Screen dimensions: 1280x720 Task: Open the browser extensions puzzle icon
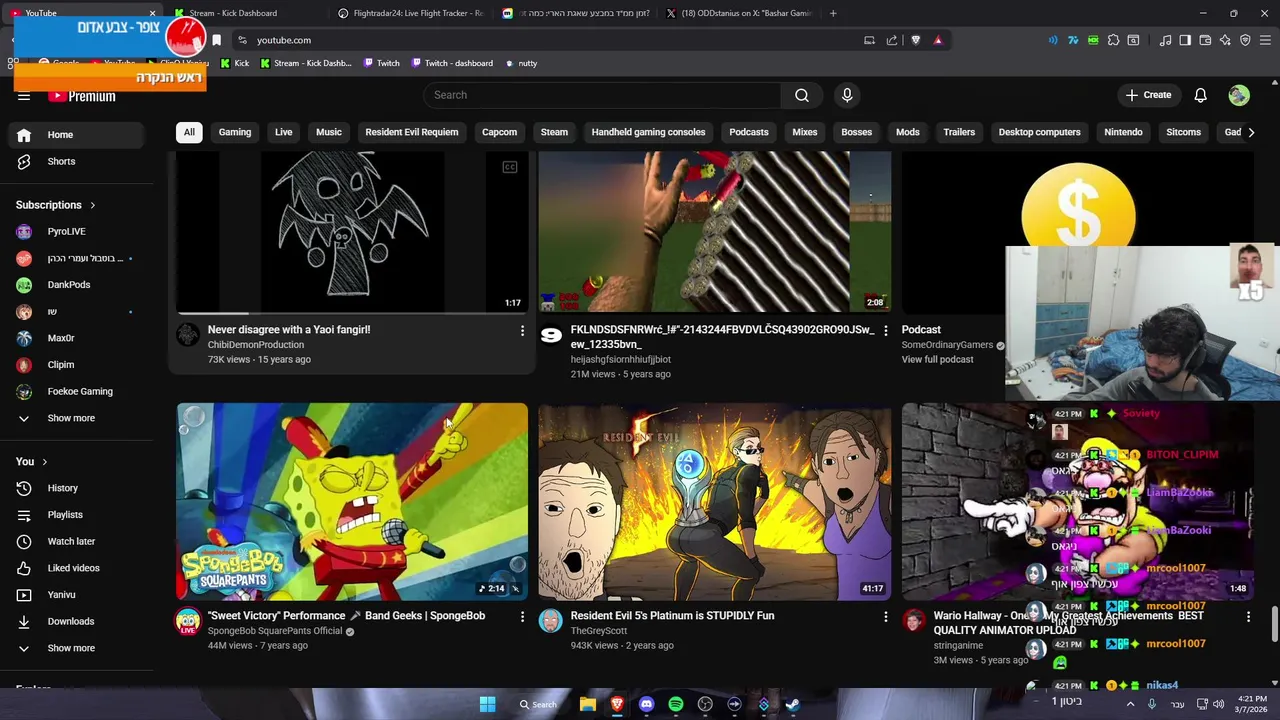pyautogui.click(x=1113, y=40)
